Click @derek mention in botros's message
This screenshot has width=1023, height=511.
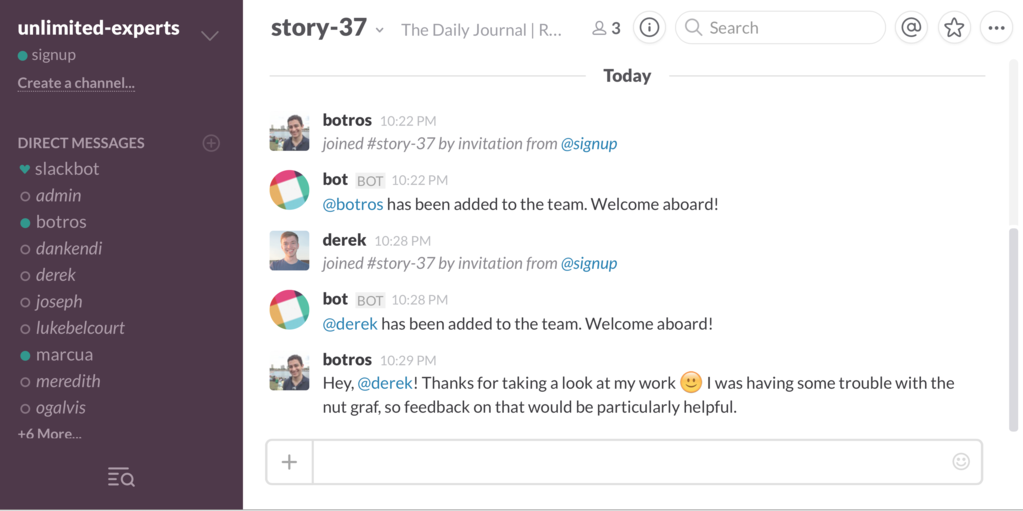point(385,383)
